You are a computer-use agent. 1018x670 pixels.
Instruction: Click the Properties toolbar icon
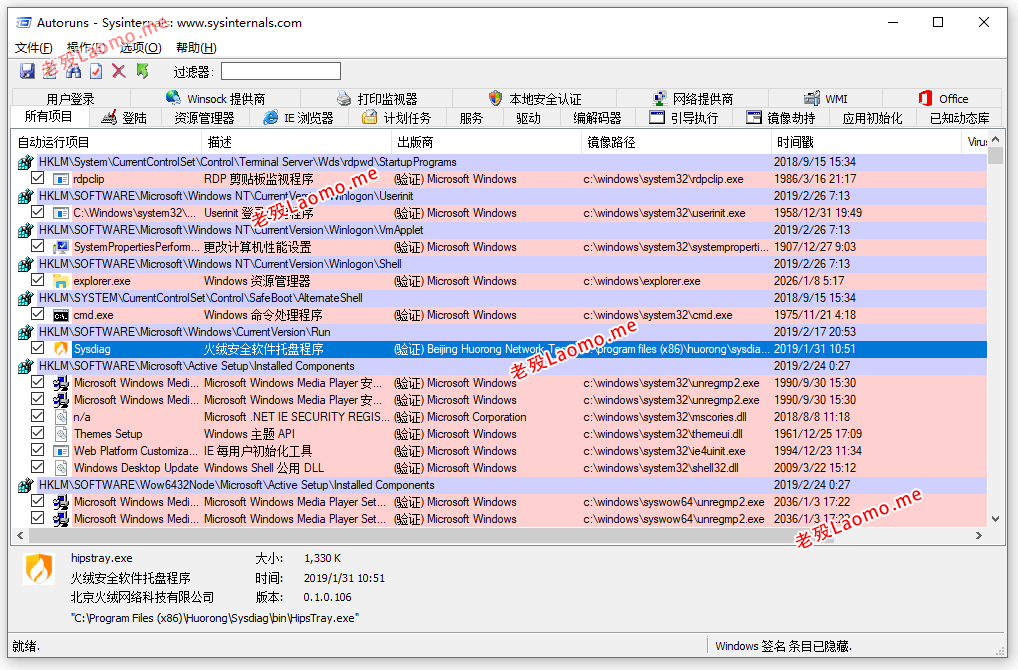(96, 71)
